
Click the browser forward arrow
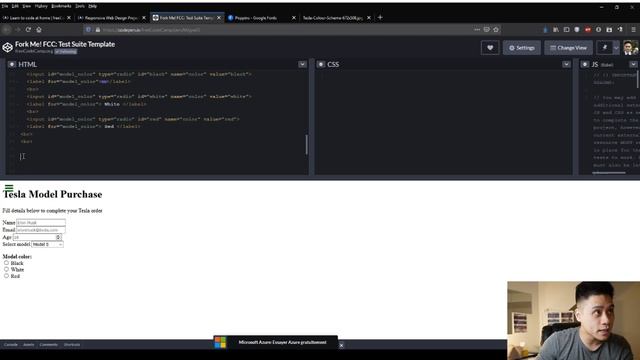tap(18, 29)
